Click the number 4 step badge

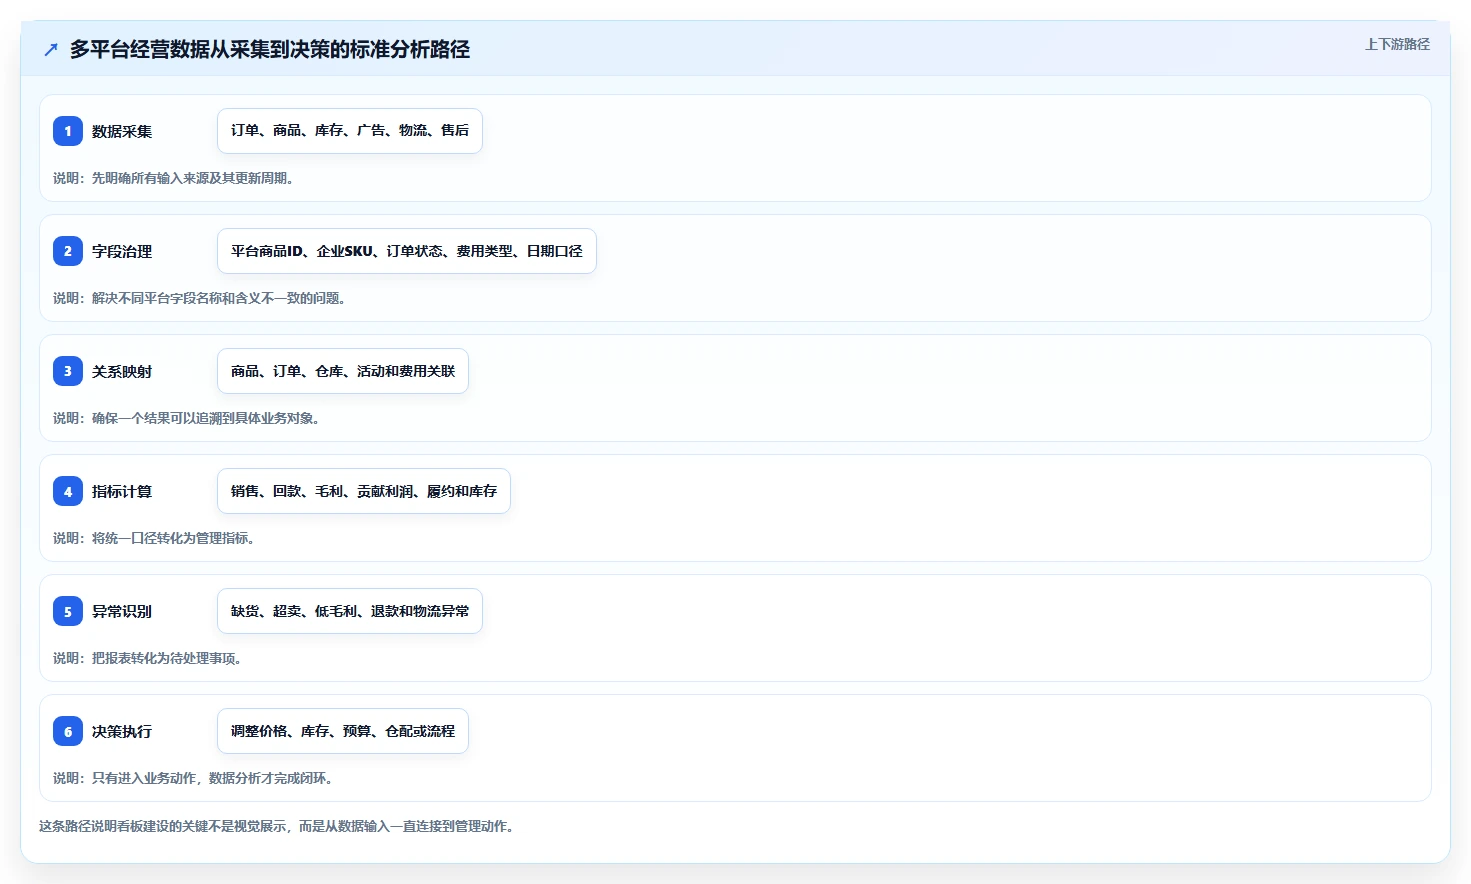(68, 491)
